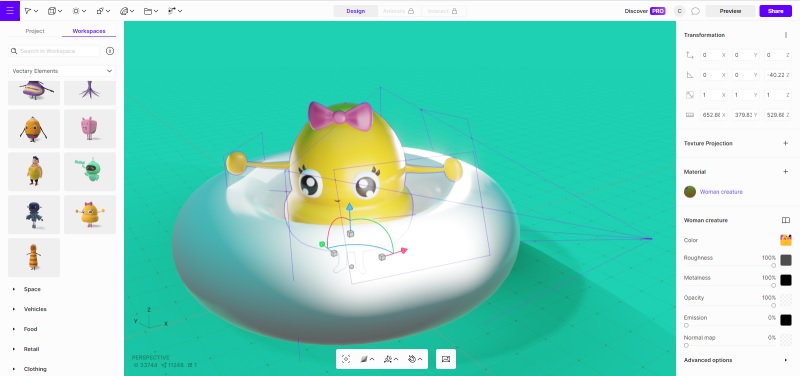The width and height of the screenshot is (800, 376).
Task: Click the Roughness slider handle
Action: [773, 265]
